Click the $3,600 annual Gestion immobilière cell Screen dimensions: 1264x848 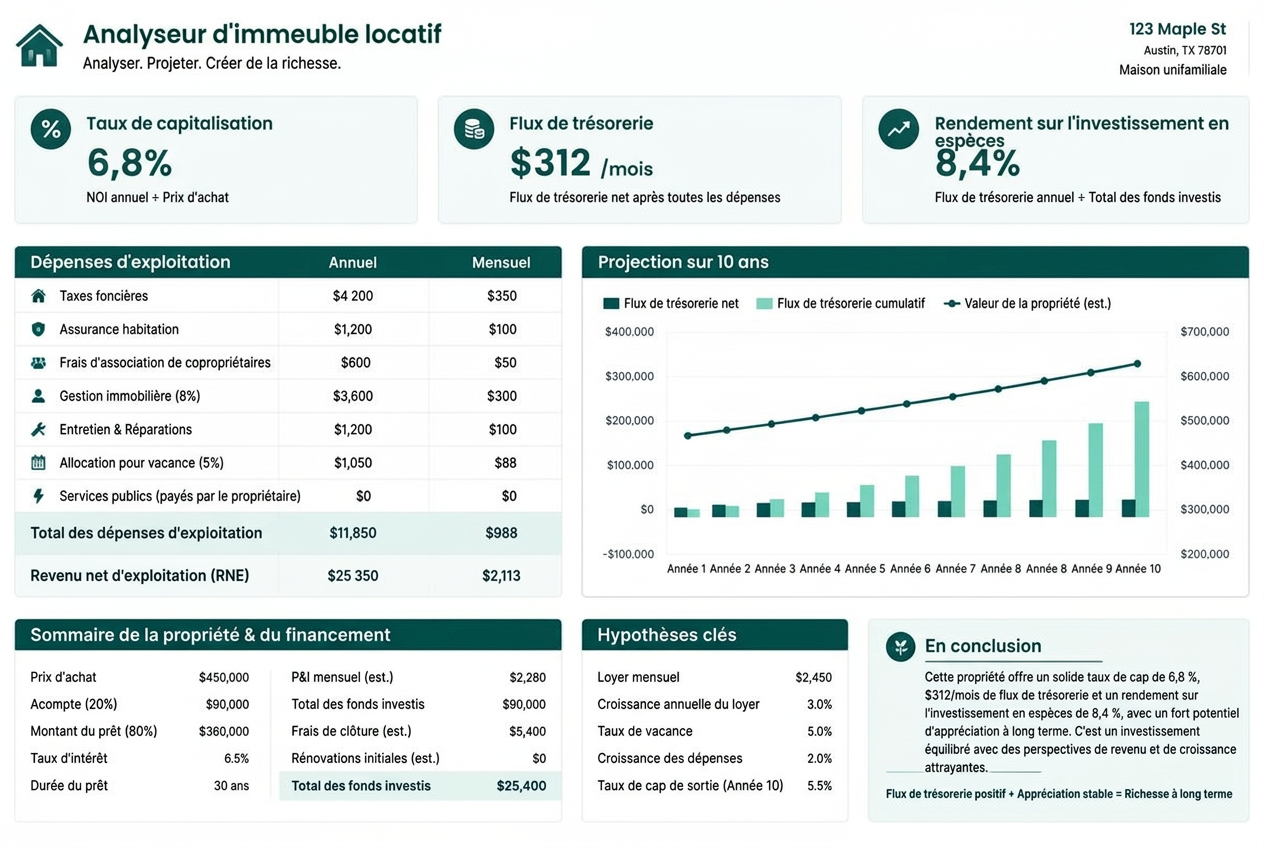pyautogui.click(x=353, y=396)
